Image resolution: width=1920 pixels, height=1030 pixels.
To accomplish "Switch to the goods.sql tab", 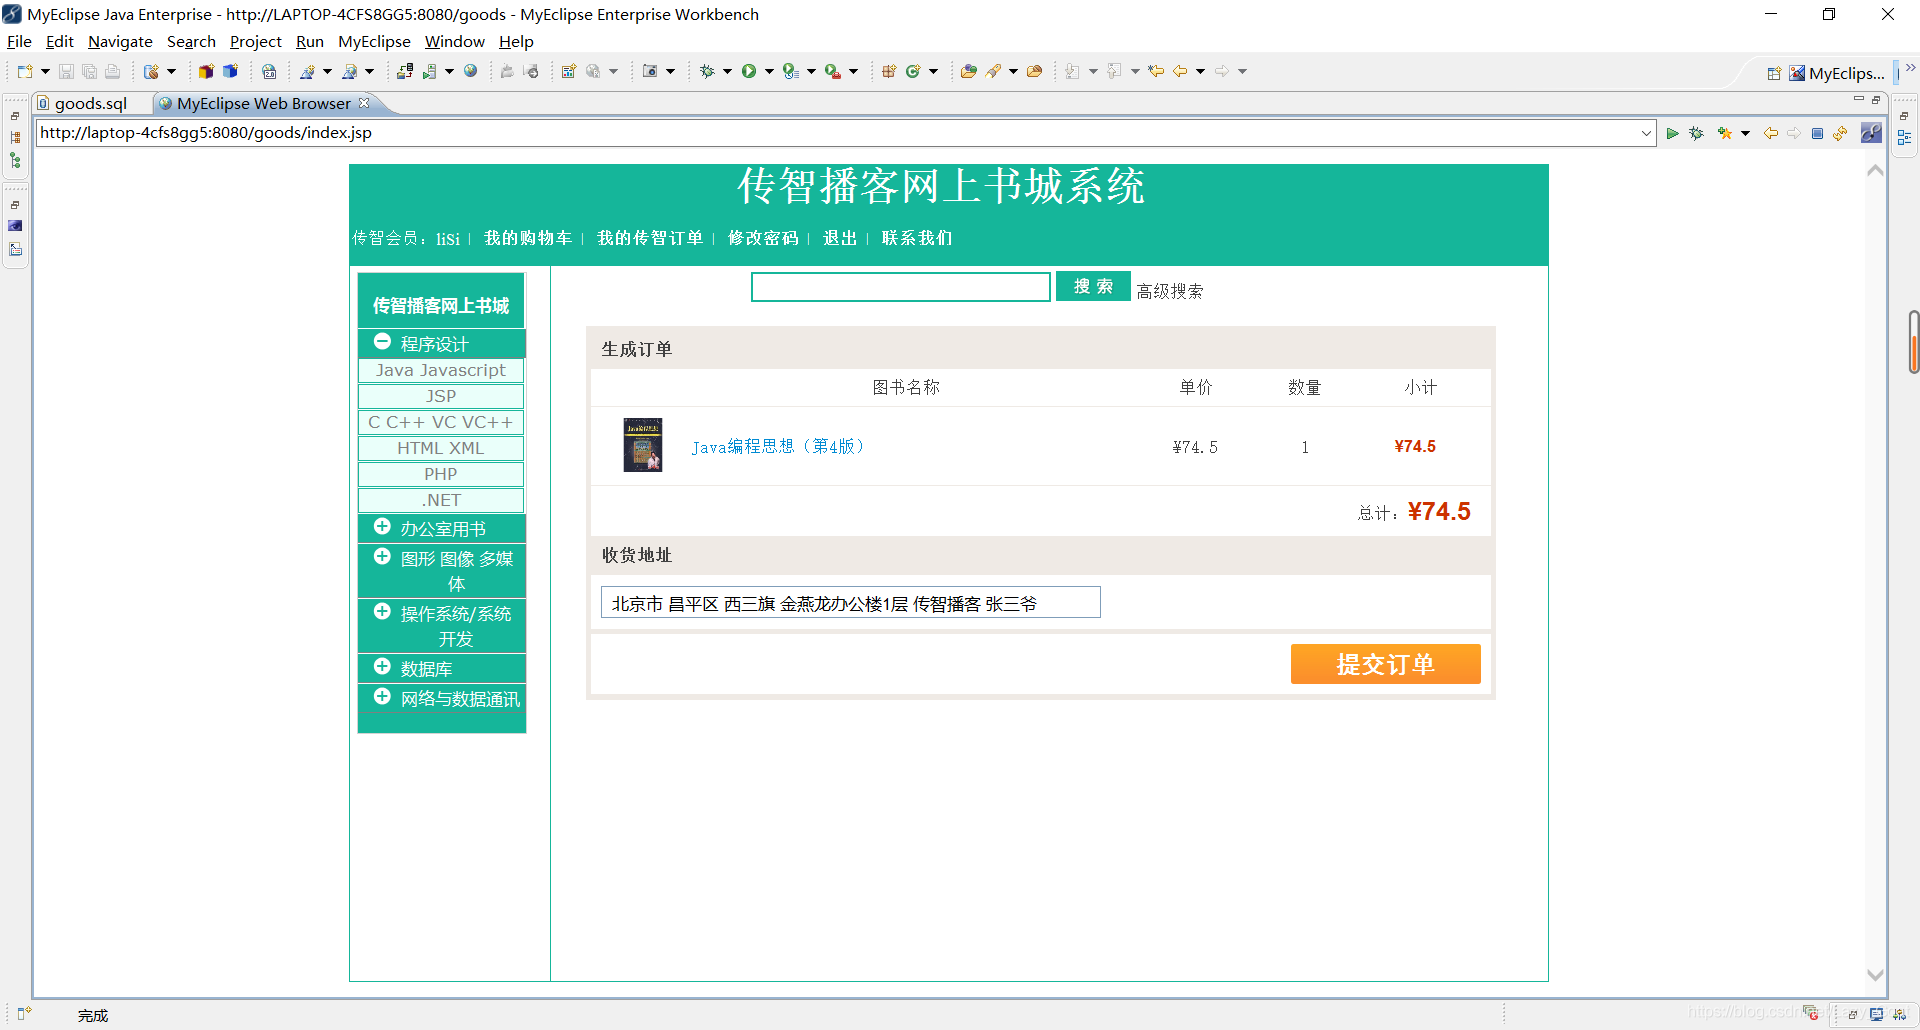I will (88, 103).
